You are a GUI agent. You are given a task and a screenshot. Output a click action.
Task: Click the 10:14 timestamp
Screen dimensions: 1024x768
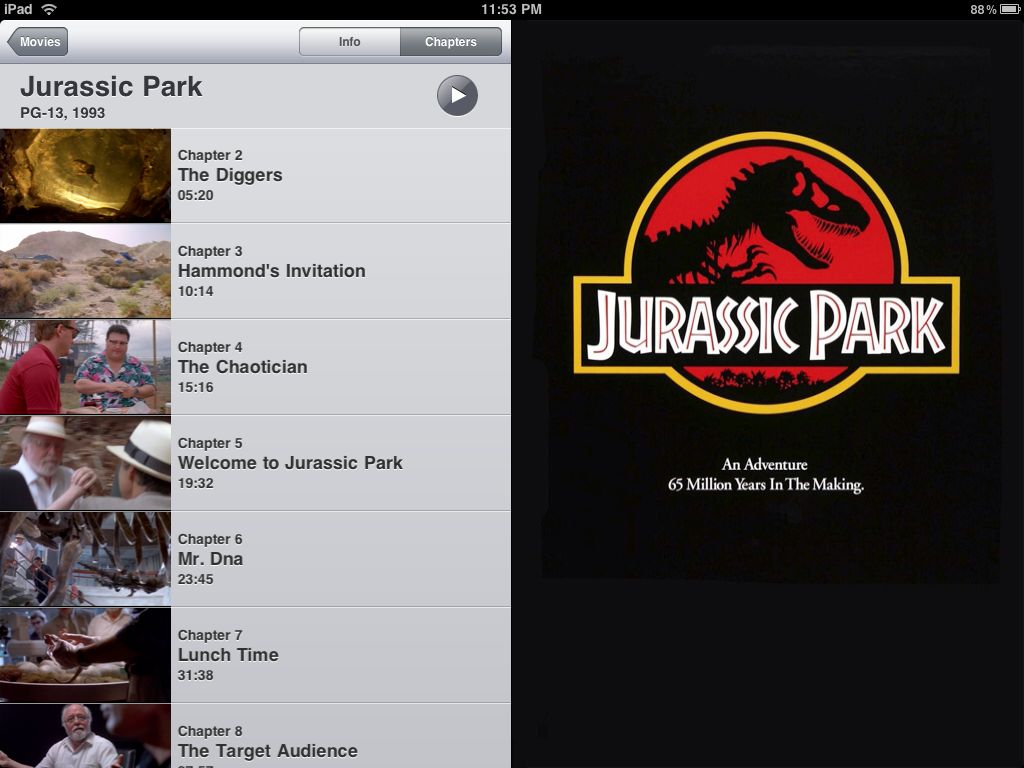(195, 291)
